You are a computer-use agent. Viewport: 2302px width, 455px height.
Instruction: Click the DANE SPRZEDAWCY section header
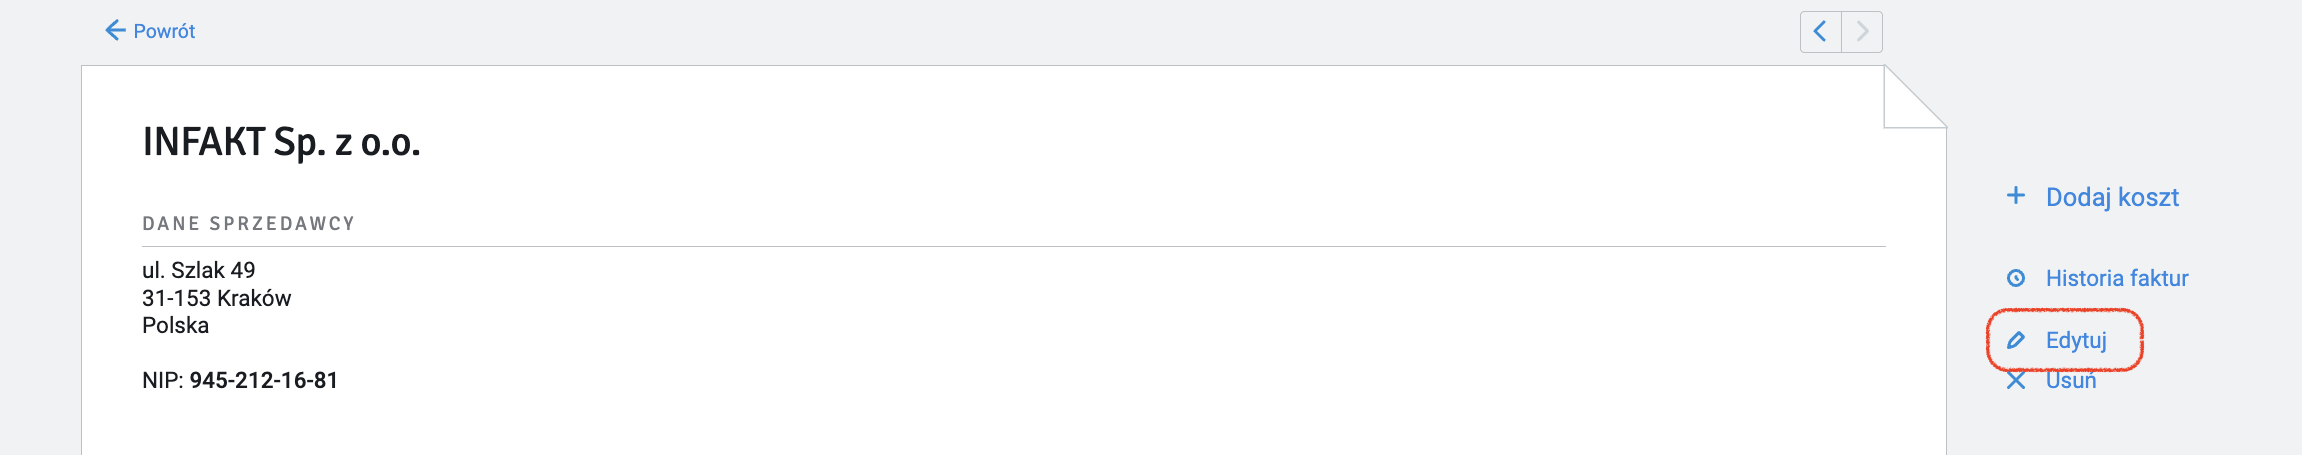[x=248, y=224]
